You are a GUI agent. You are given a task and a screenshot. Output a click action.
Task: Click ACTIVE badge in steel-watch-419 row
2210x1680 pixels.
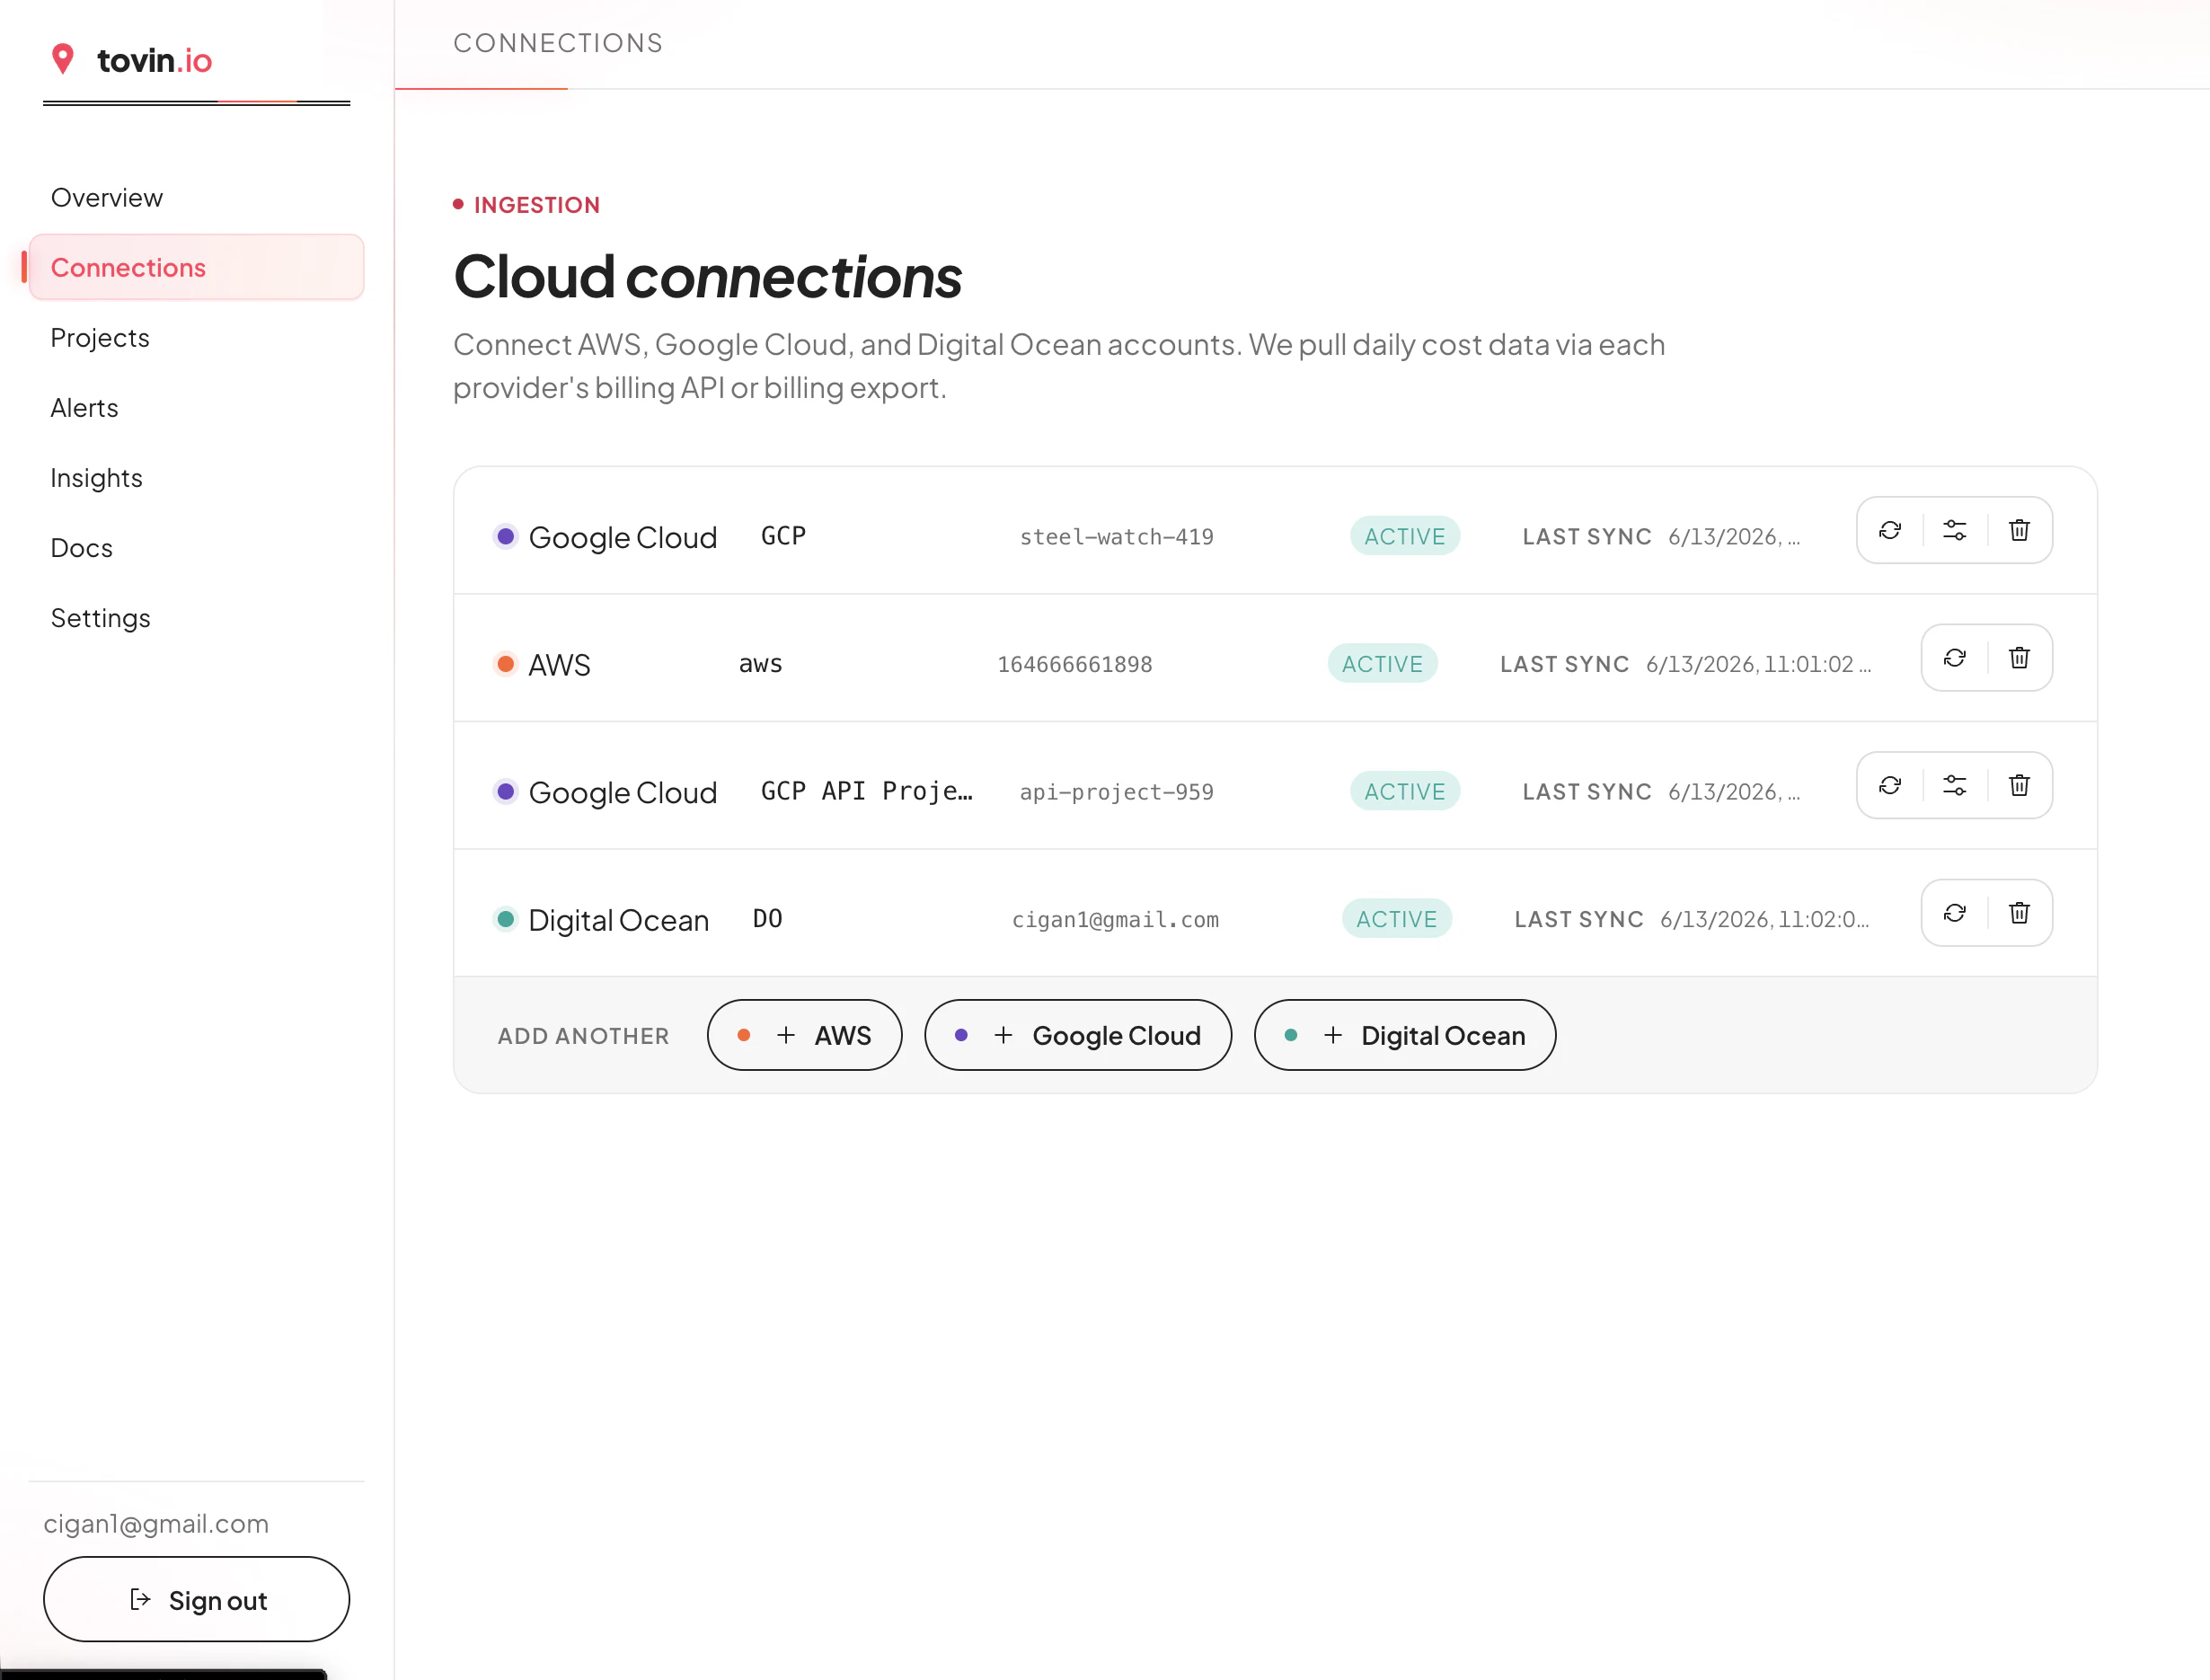click(1404, 537)
